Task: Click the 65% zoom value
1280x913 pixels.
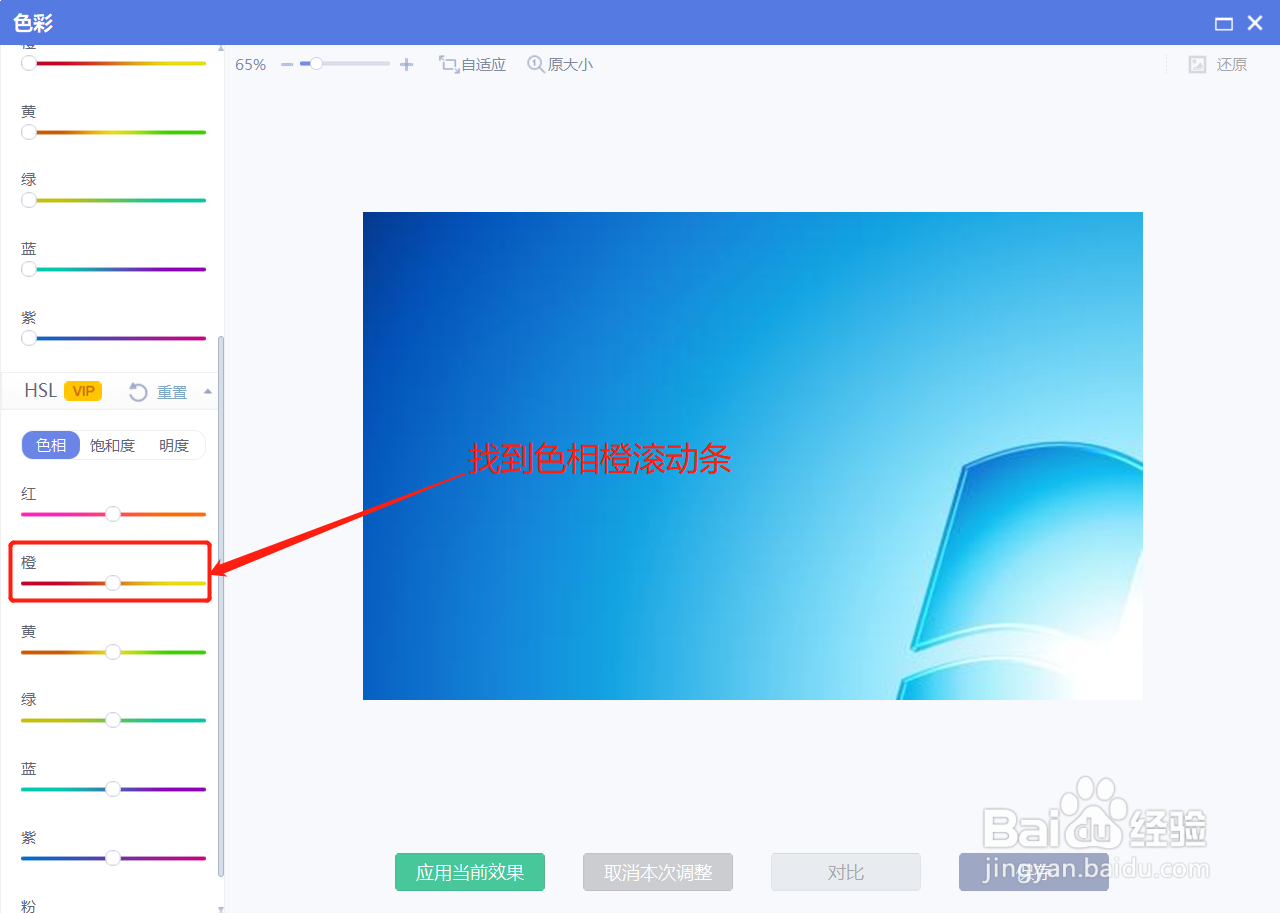Action: 251,64
